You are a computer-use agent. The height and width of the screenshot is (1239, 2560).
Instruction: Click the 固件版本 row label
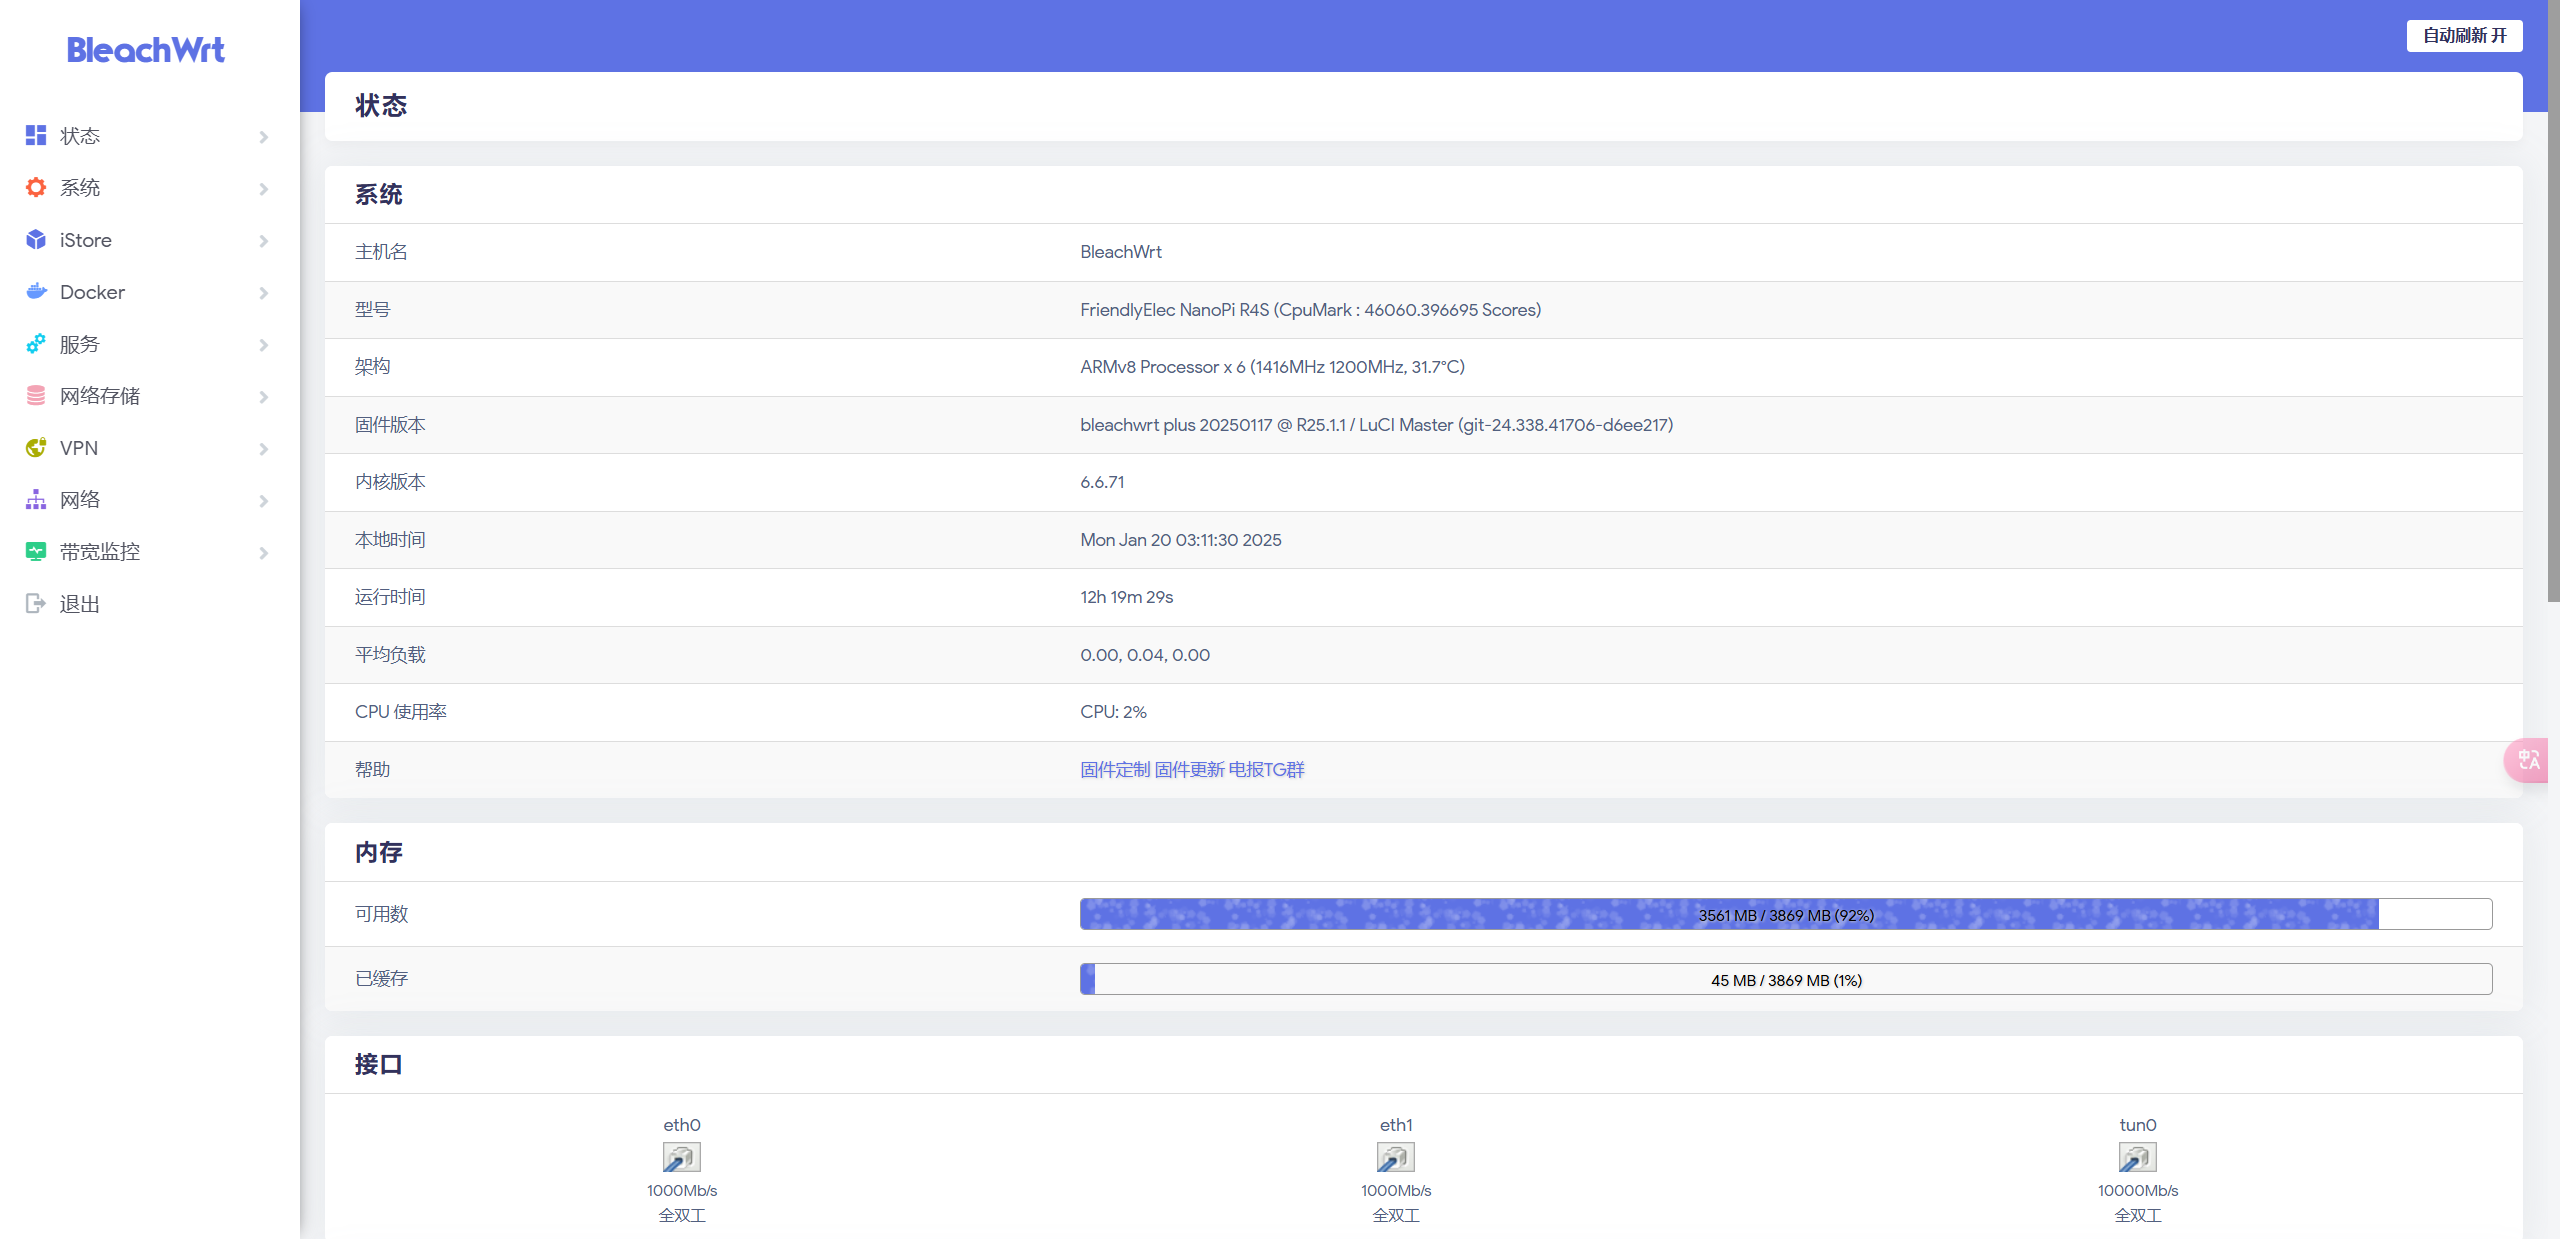click(390, 425)
